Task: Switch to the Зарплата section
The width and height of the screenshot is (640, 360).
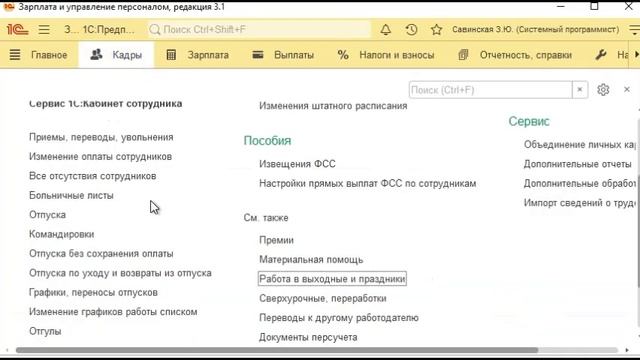Action: (208, 55)
